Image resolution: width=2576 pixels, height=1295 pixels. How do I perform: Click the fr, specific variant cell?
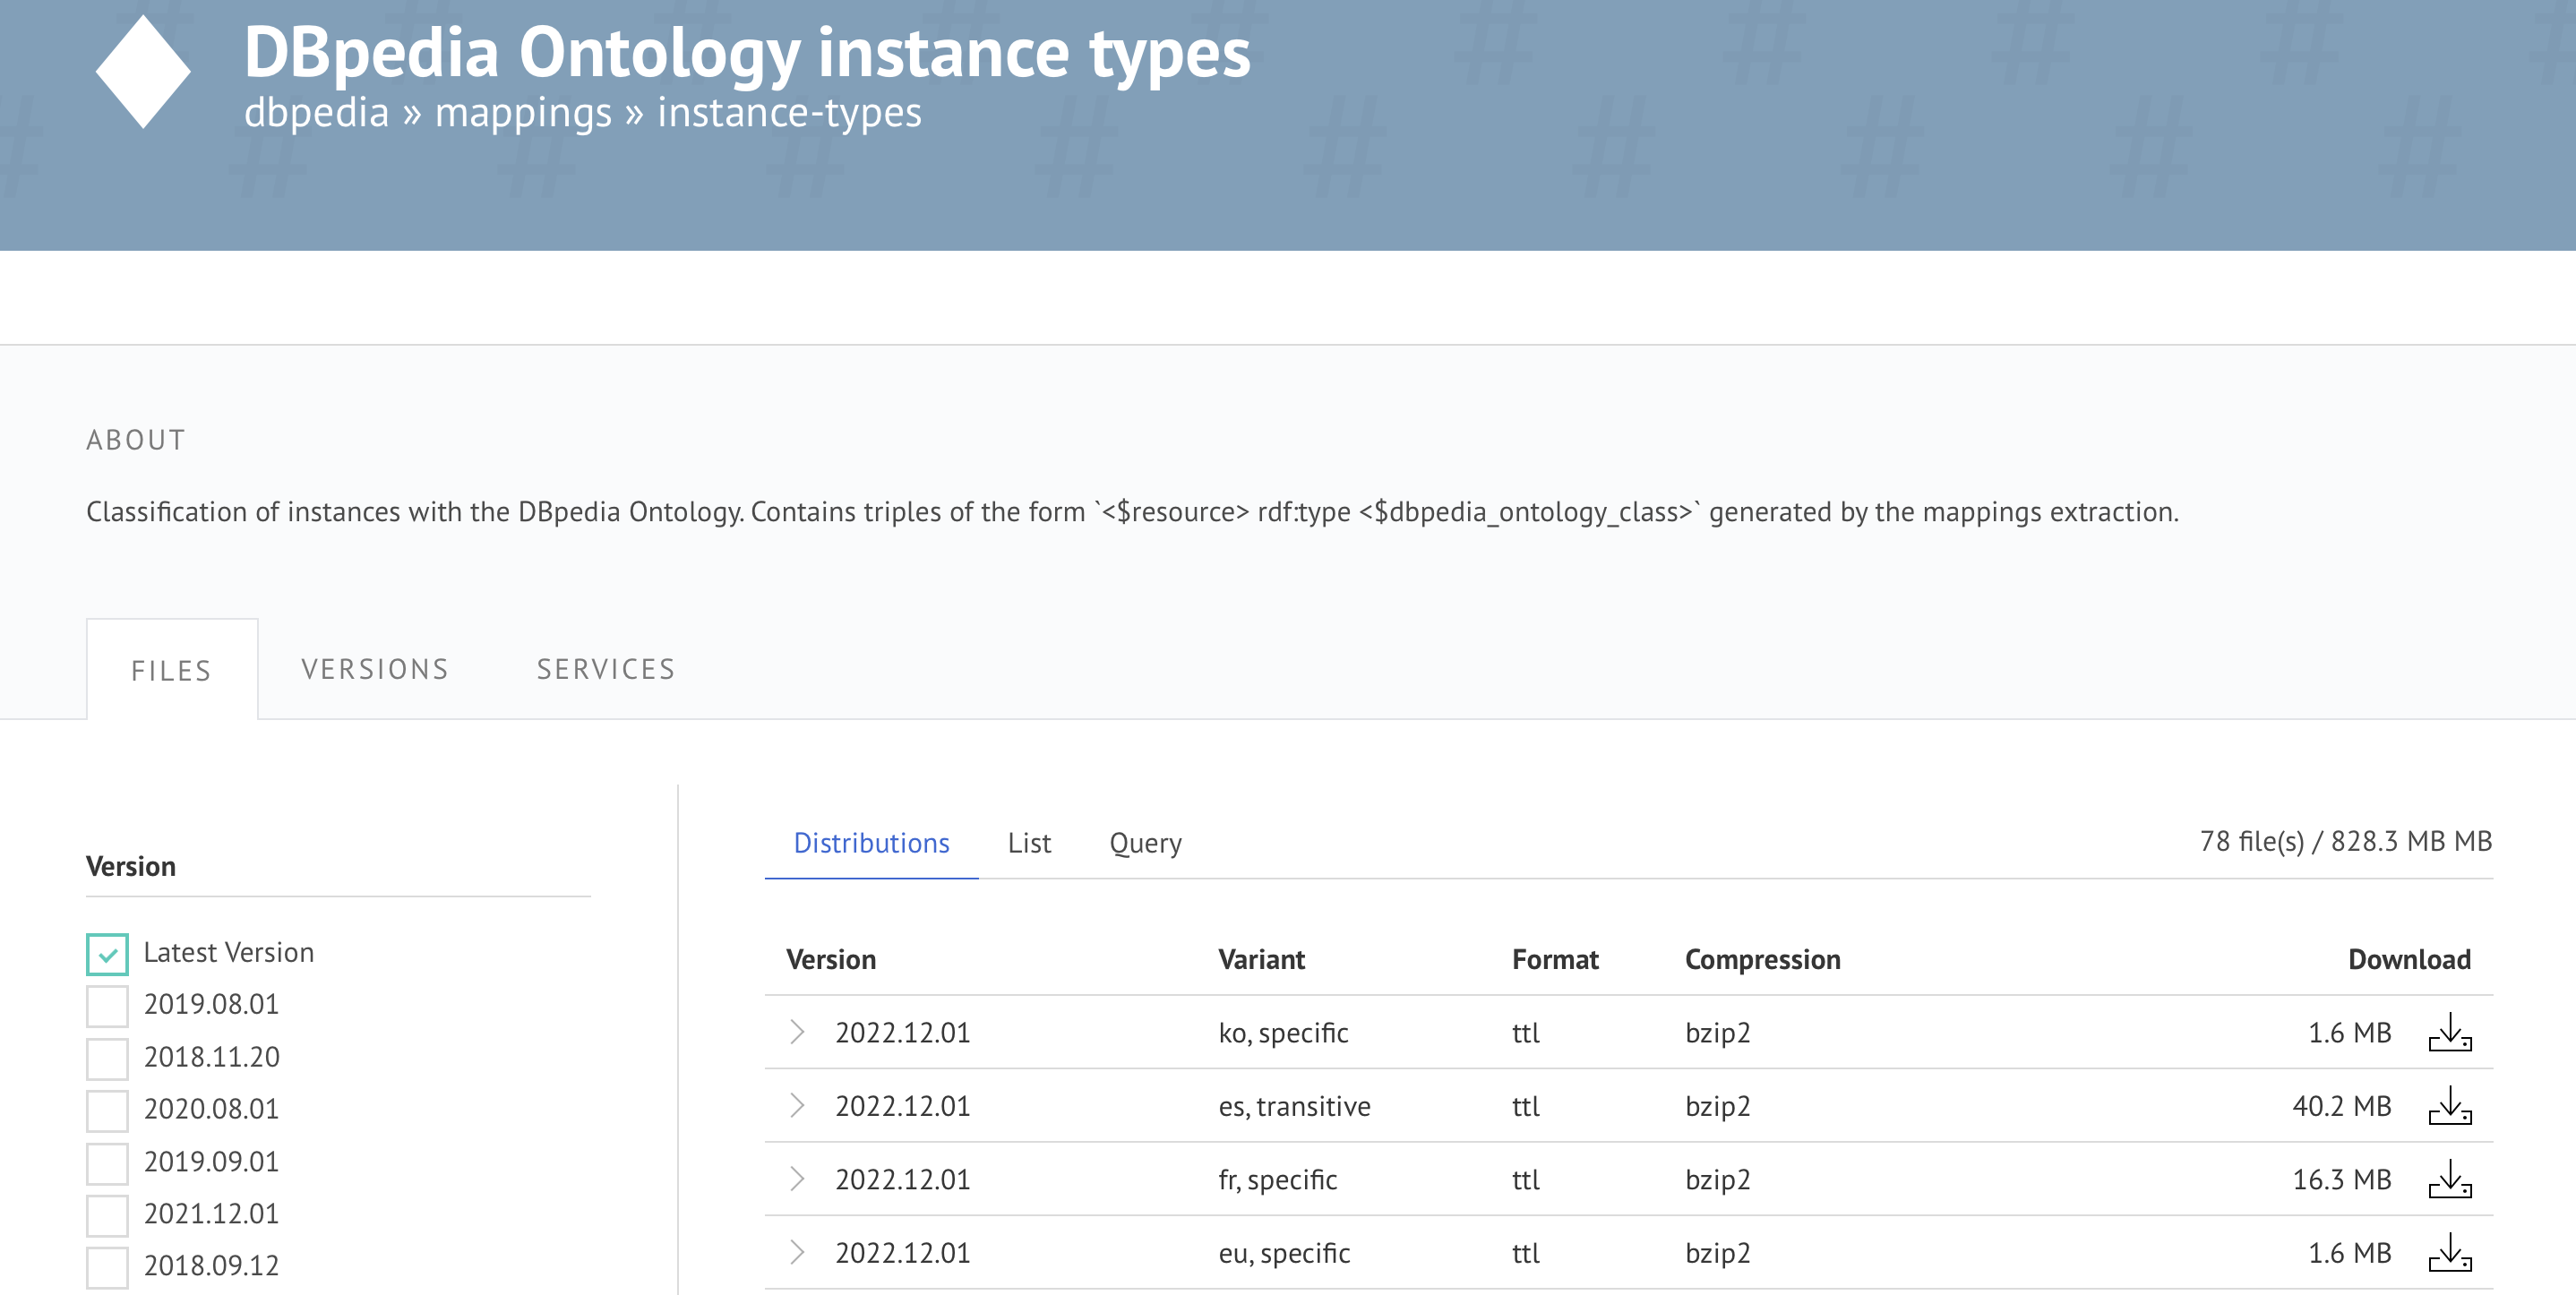[1277, 1180]
